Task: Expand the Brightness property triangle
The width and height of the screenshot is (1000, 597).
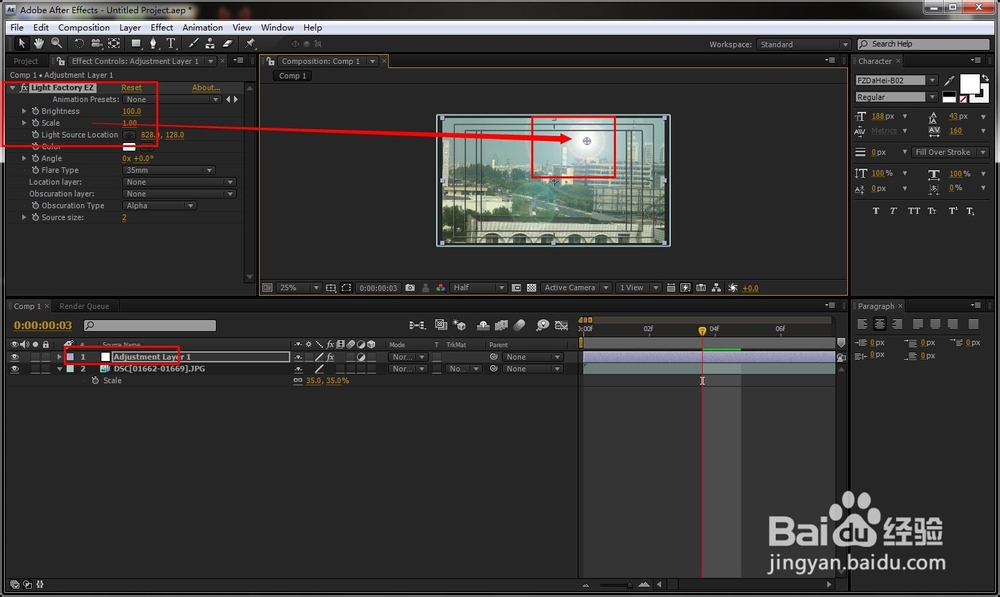Action: coord(24,111)
